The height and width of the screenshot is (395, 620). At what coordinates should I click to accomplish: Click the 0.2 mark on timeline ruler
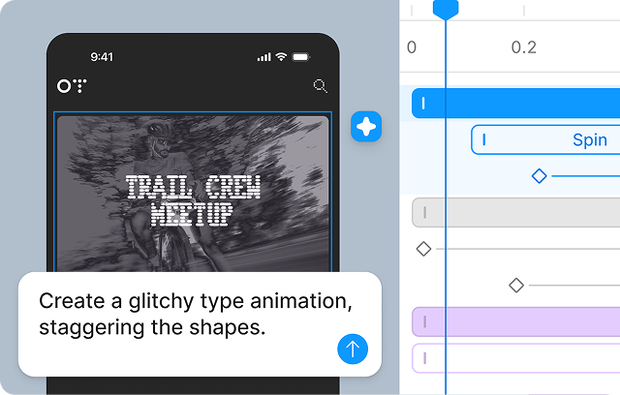524,47
